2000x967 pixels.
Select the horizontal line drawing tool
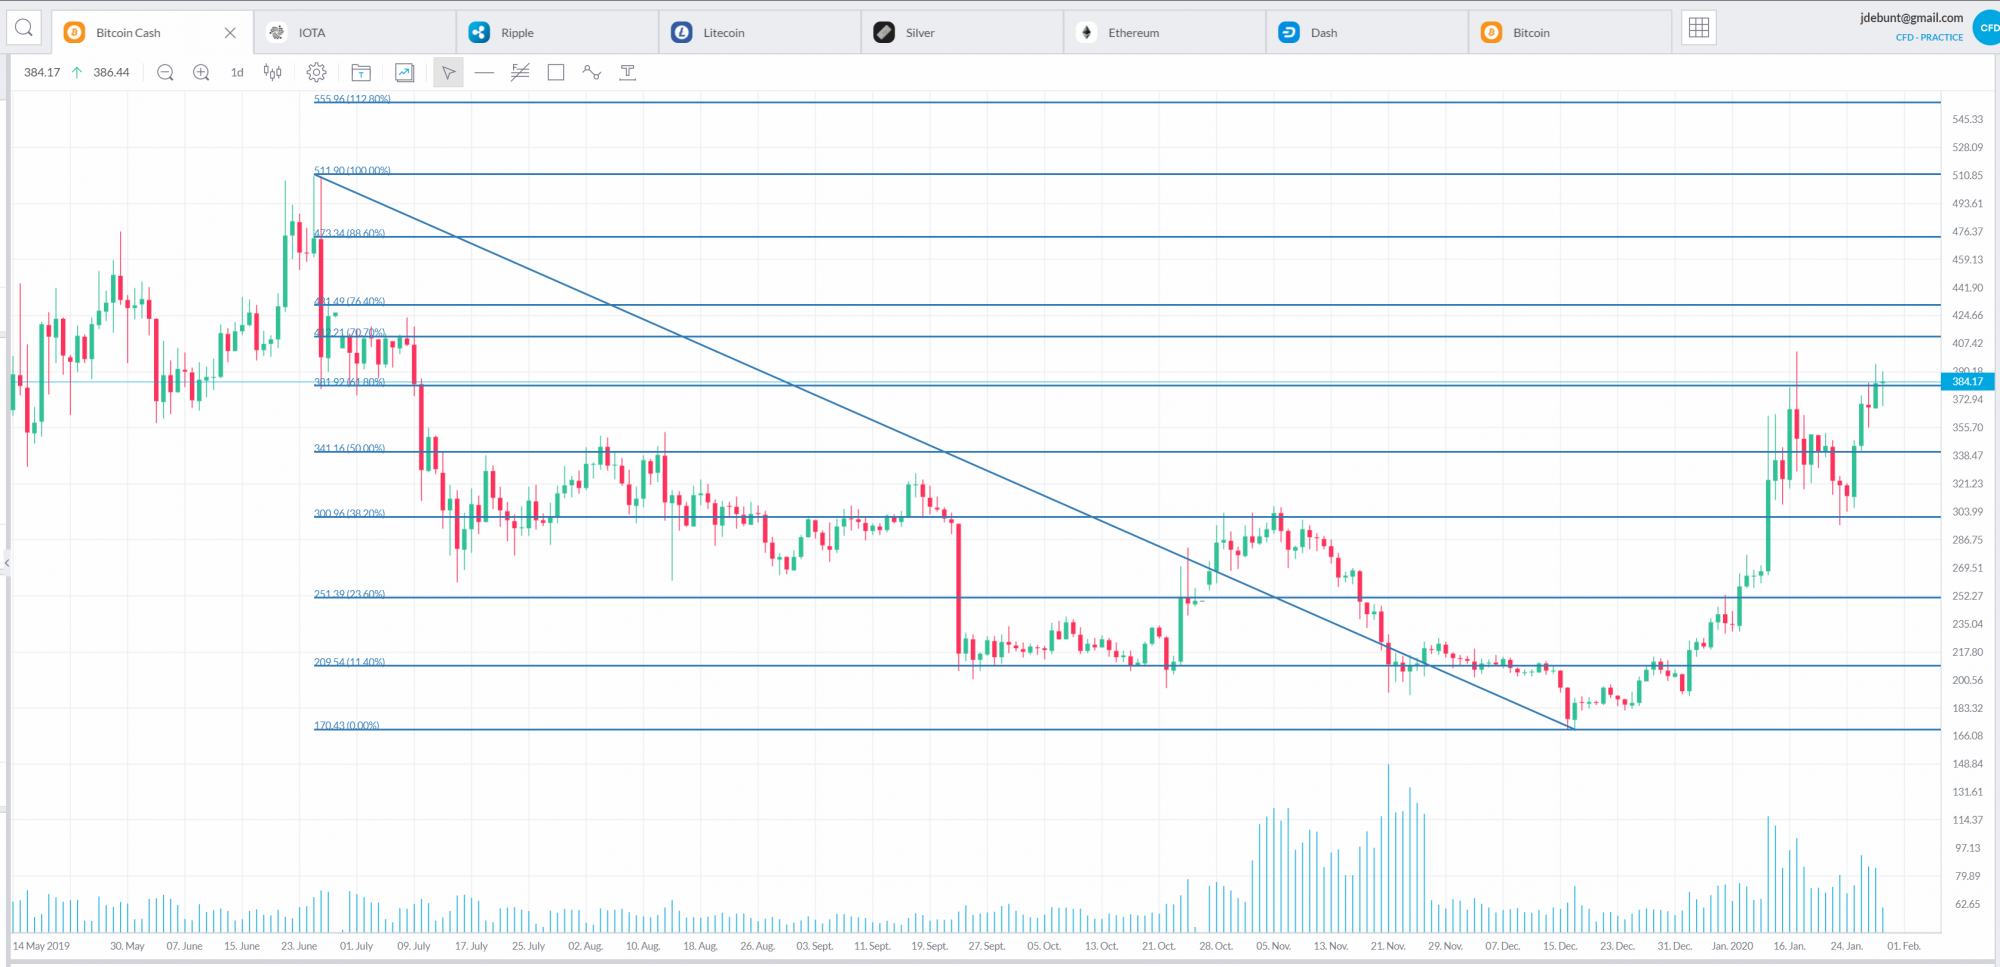click(484, 72)
